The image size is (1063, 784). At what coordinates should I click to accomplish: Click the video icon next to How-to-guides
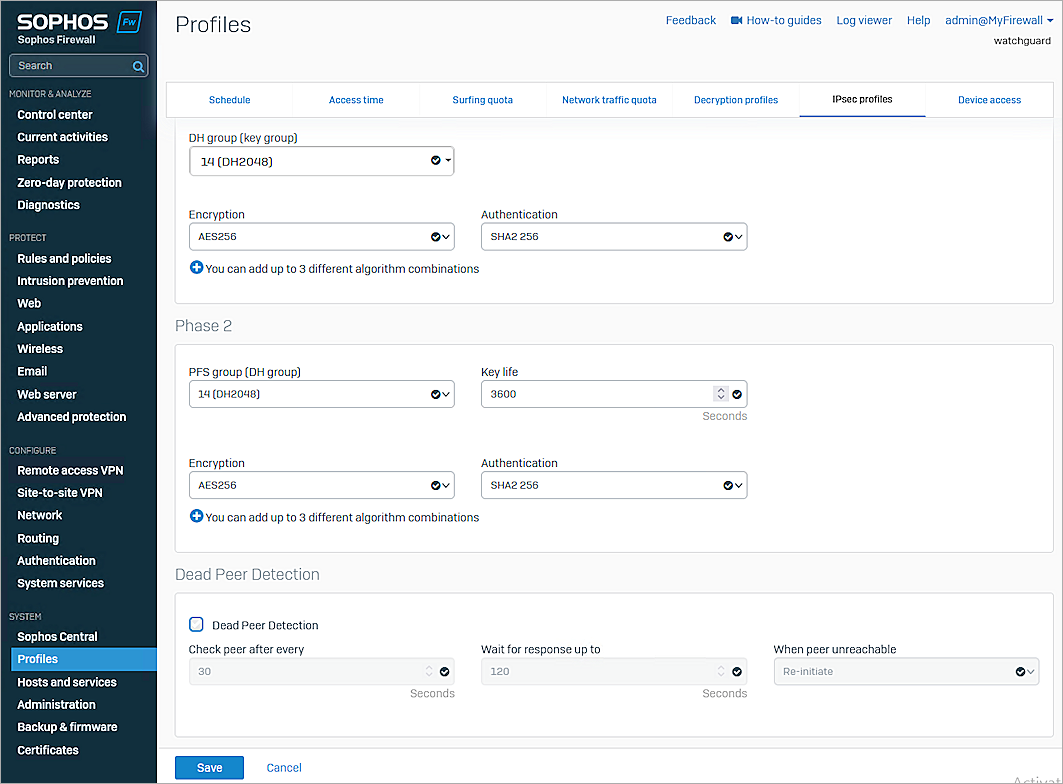[x=735, y=19]
